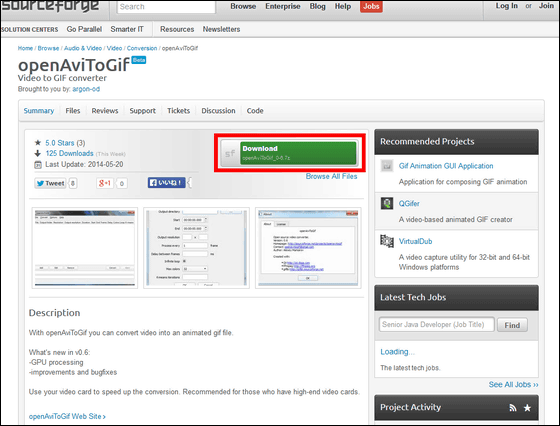Click the Tweet button

click(50, 183)
